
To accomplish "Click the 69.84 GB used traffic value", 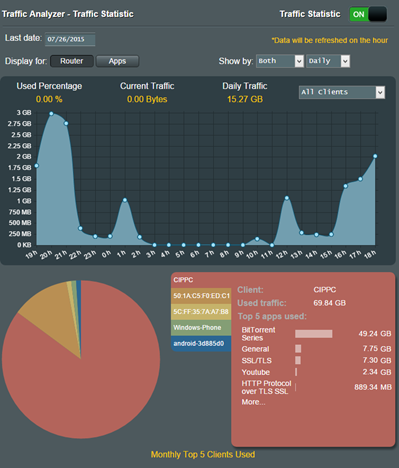I will [x=329, y=303].
